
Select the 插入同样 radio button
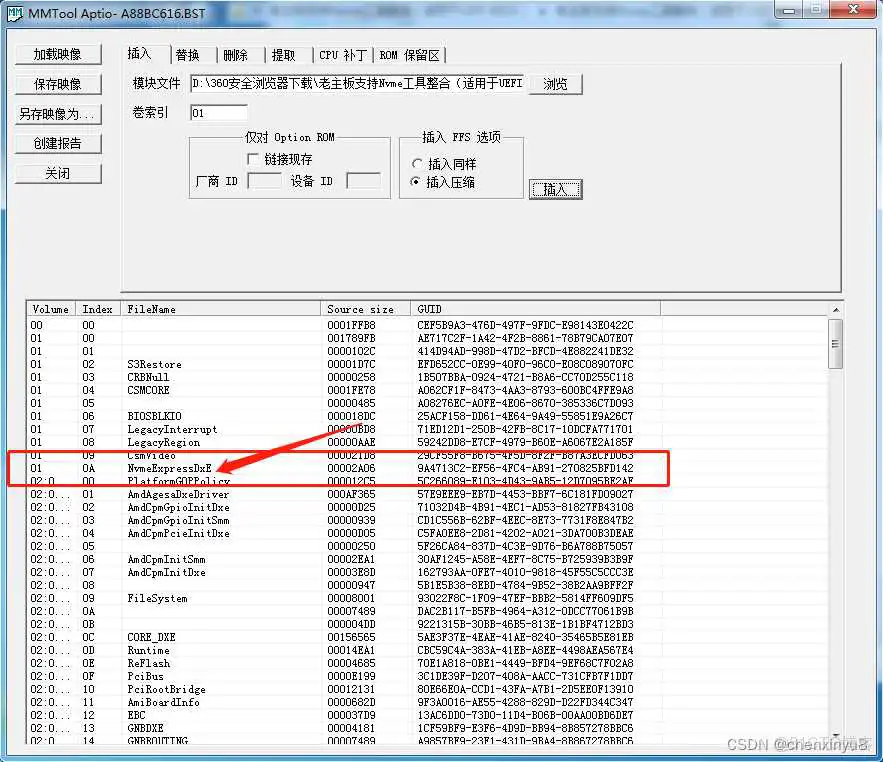coord(418,165)
